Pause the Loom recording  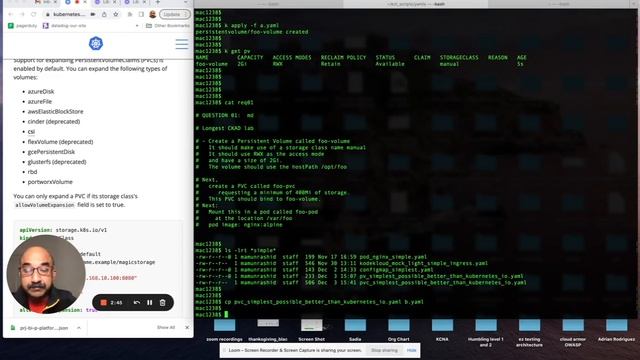click(150, 302)
